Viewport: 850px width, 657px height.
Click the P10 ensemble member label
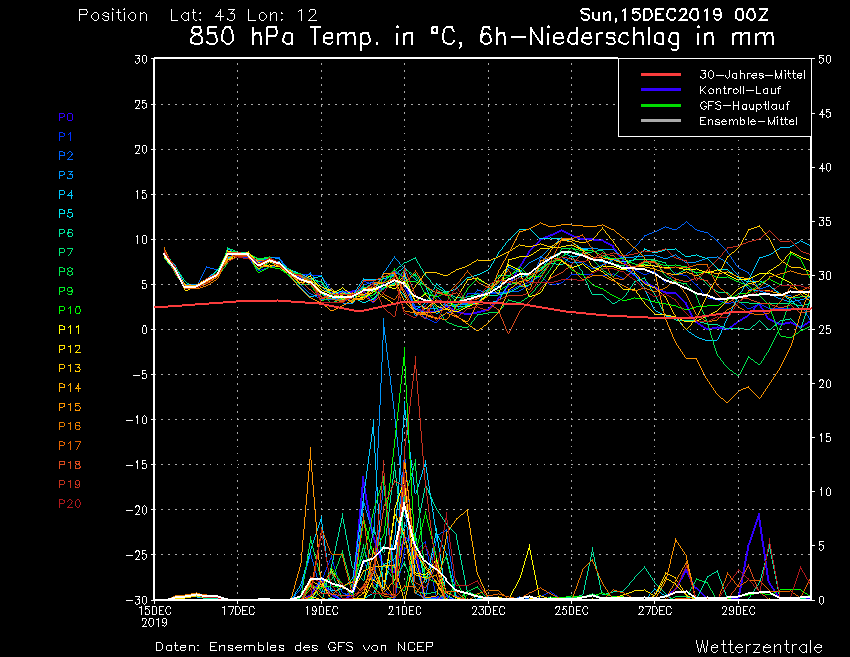[69, 310]
